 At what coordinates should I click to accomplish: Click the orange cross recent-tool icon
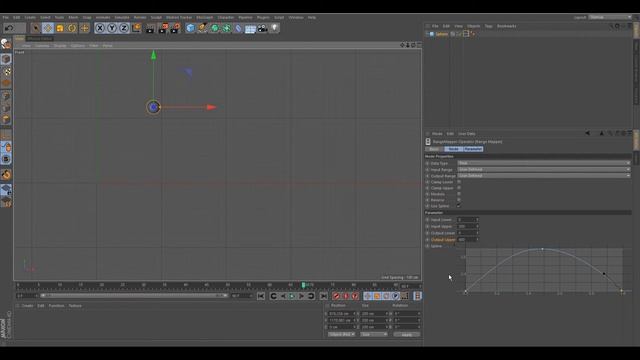(84, 28)
